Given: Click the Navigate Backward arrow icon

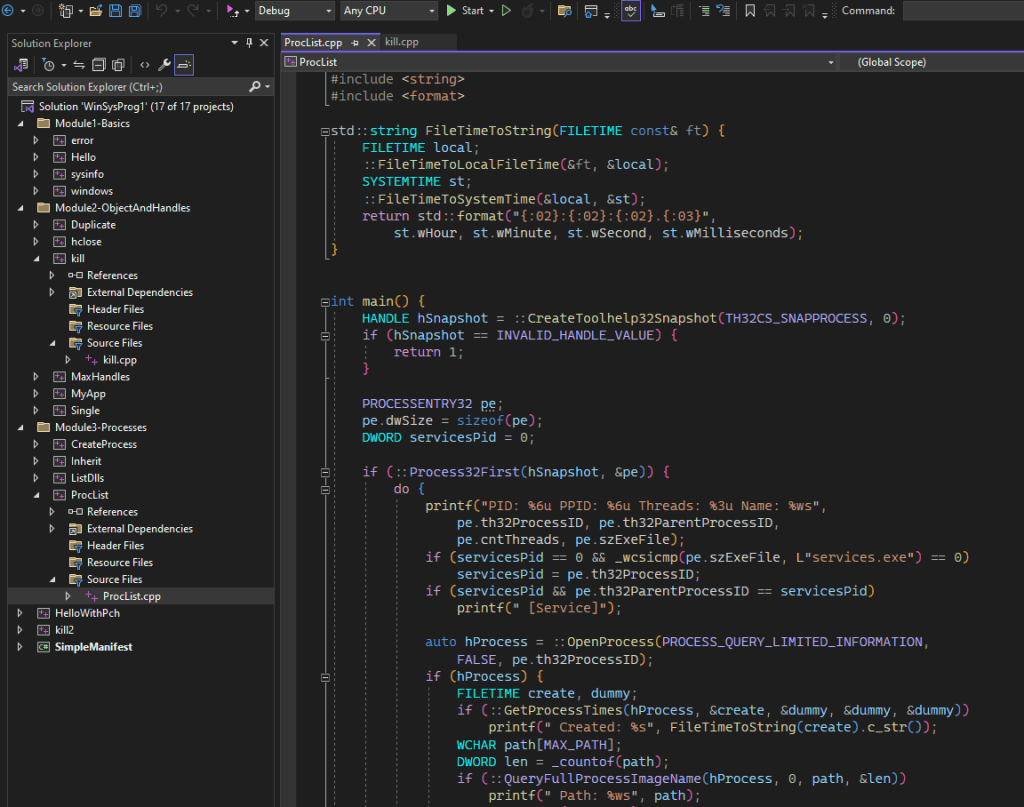Looking at the screenshot, I should pos(9,11).
